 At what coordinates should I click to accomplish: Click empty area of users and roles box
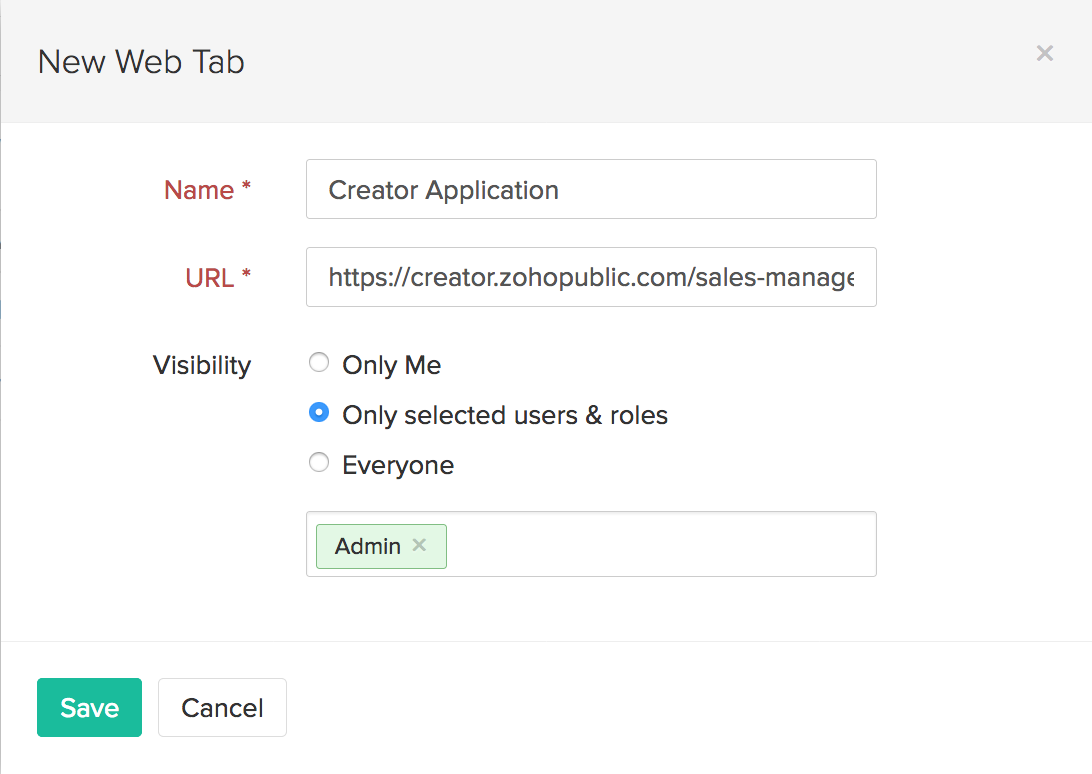pos(660,545)
